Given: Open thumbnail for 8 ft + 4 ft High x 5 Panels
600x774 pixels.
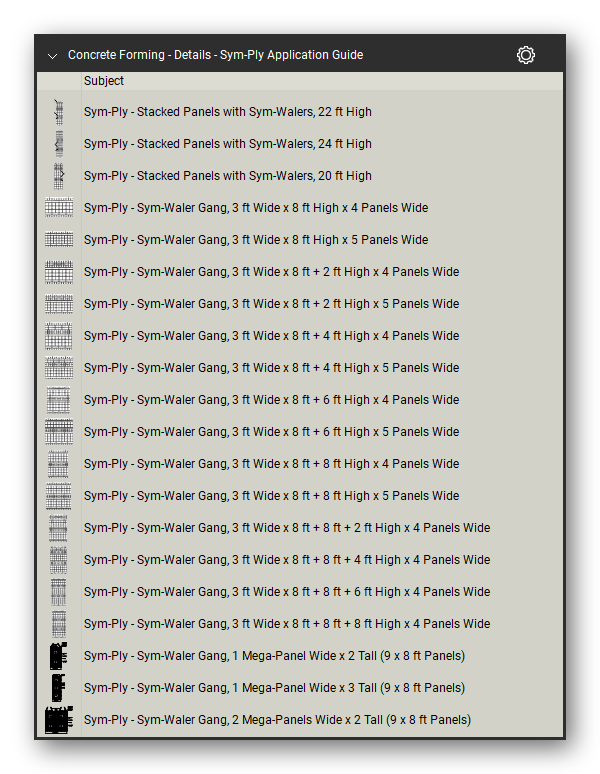Looking at the screenshot, I should click(59, 368).
